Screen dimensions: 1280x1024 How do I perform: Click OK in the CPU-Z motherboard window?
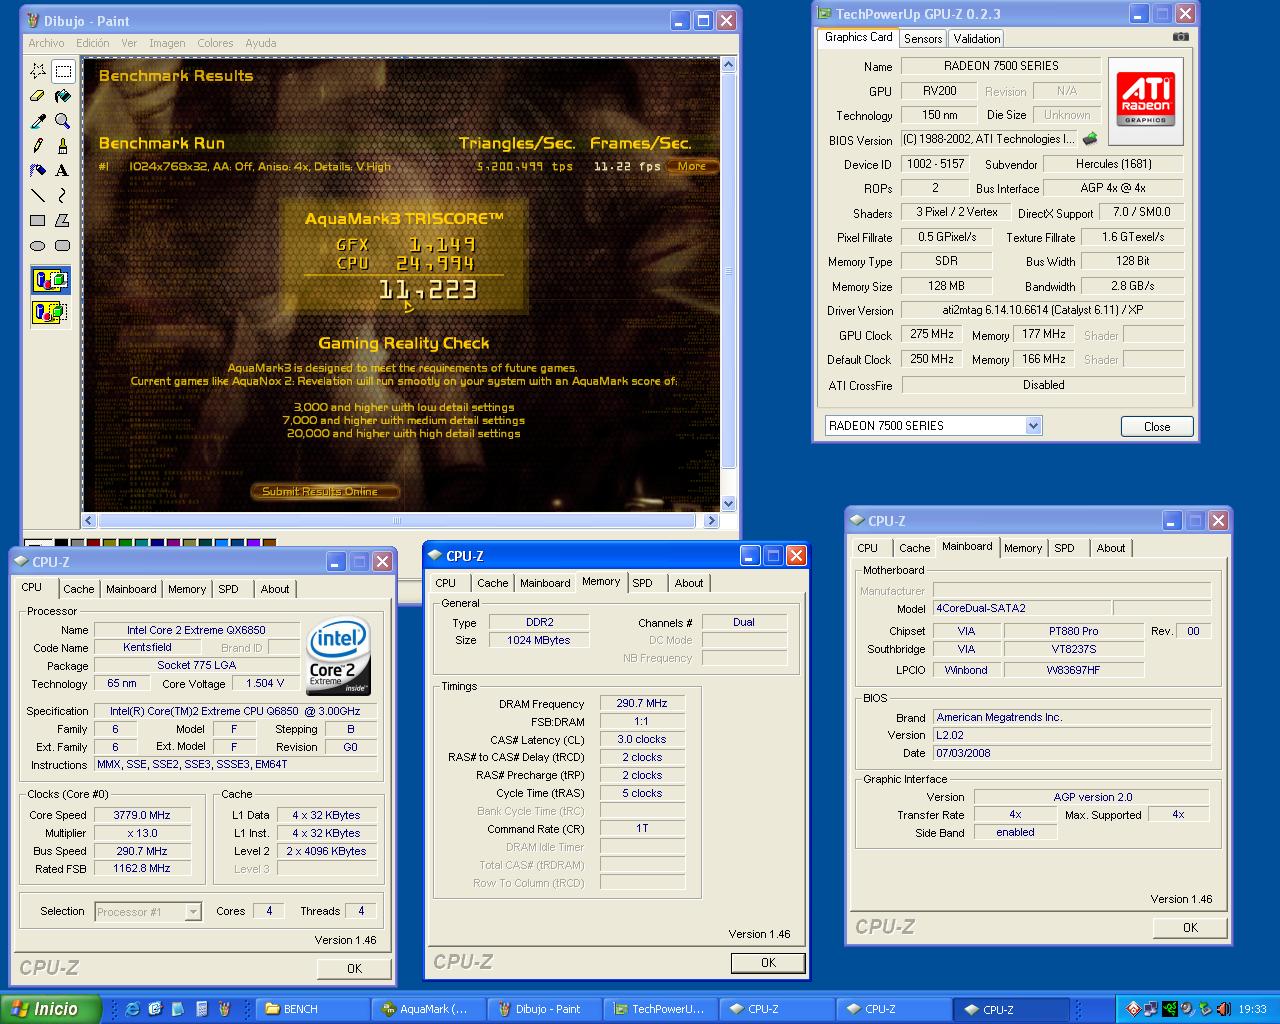(1190, 927)
